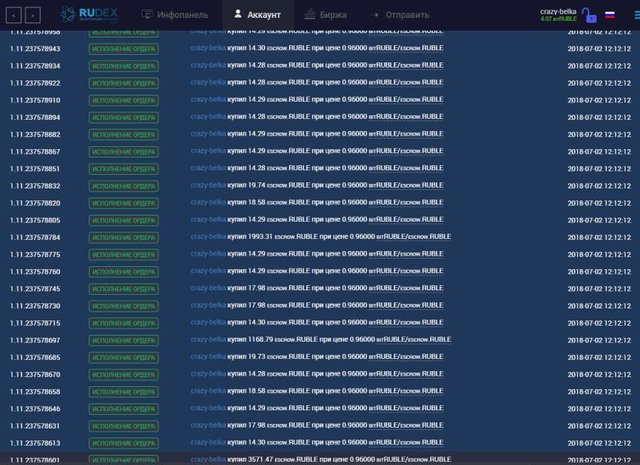Click Исполнение ордера label in row 1.11.237578613
Screen dimensions: 640x465
[124, 443]
